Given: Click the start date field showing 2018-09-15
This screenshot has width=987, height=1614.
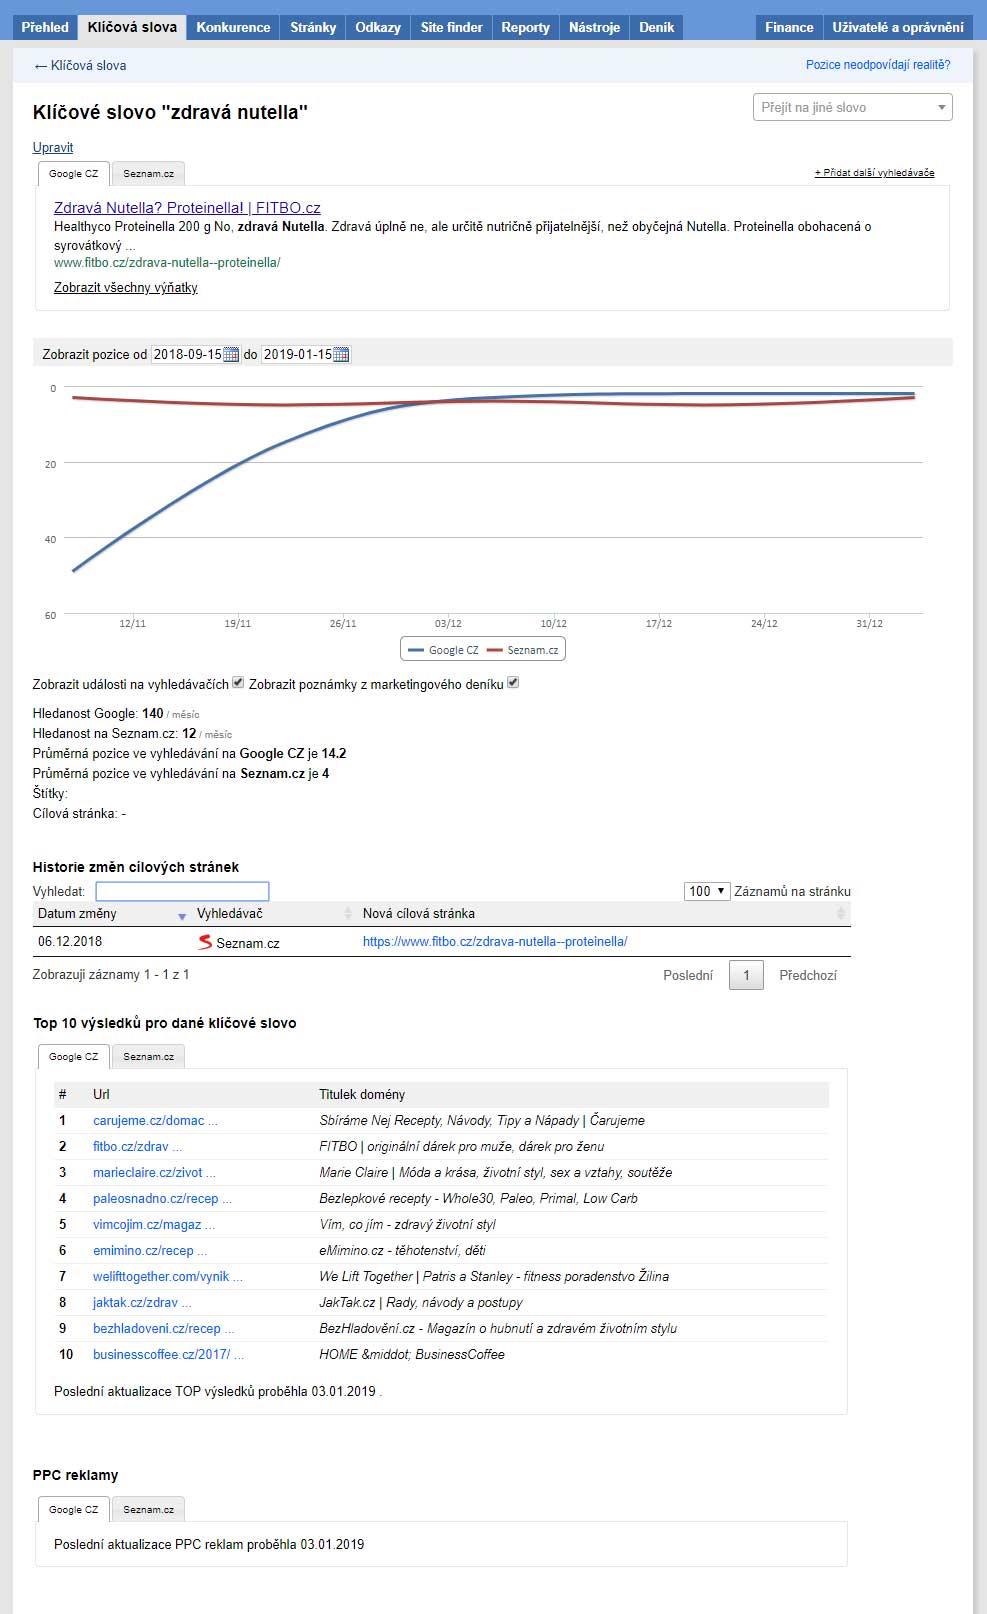Looking at the screenshot, I should pos(187,354).
